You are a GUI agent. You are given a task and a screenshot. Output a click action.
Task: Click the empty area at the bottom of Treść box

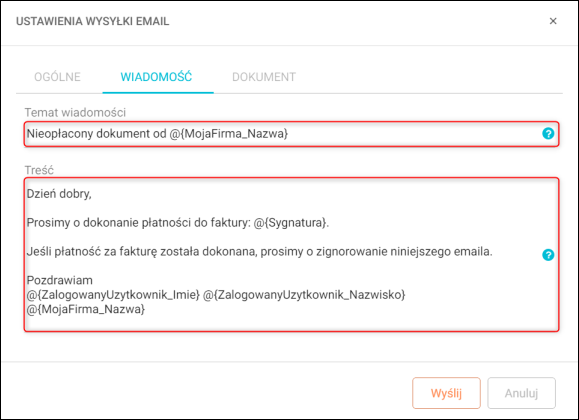(x=292, y=323)
